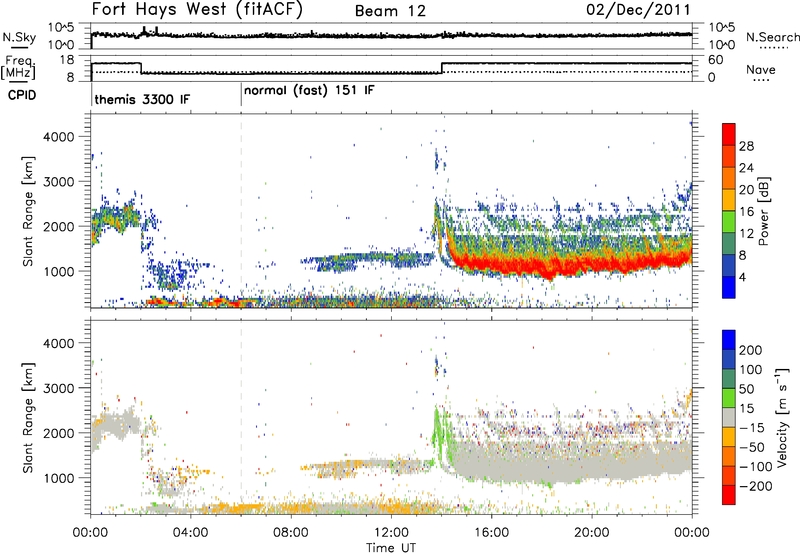800x554 pixels.
Task: Click the '-50' velocity scale value
Action: coord(753,447)
